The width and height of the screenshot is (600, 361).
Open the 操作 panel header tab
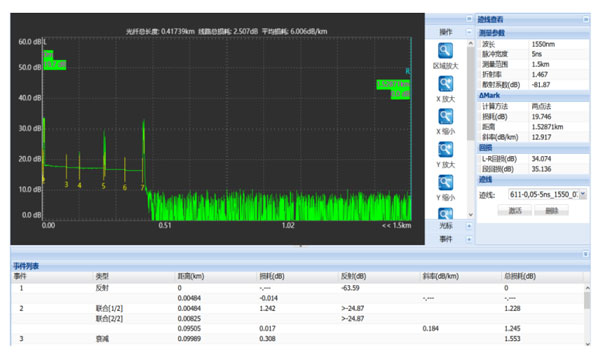tap(446, 32)
